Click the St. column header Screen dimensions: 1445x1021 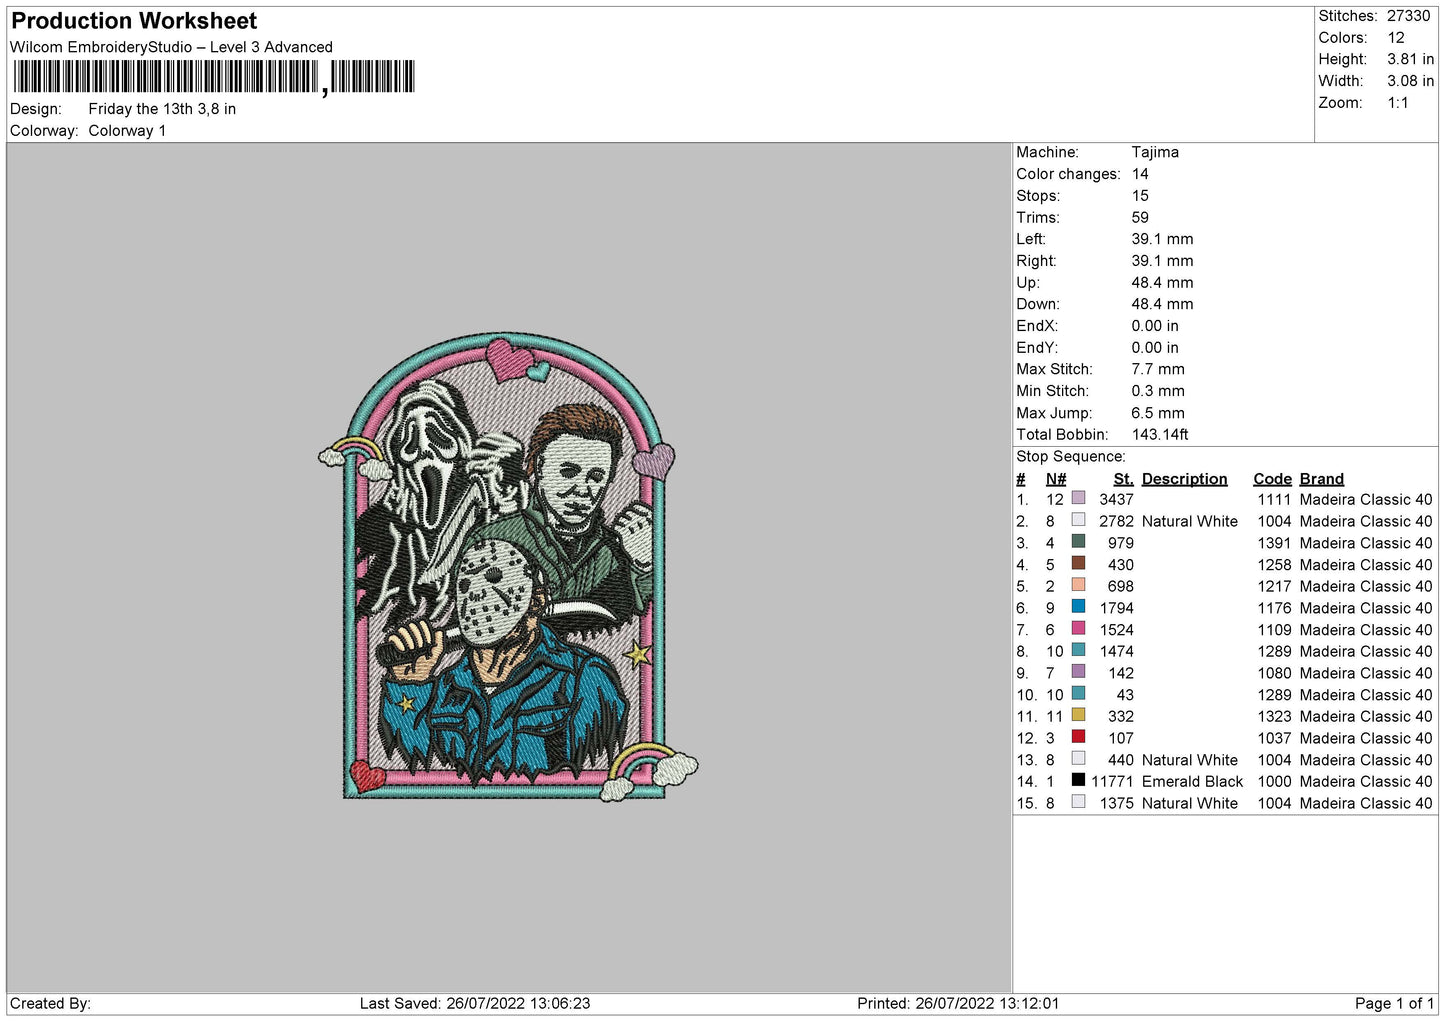(x=1123, y=479)
